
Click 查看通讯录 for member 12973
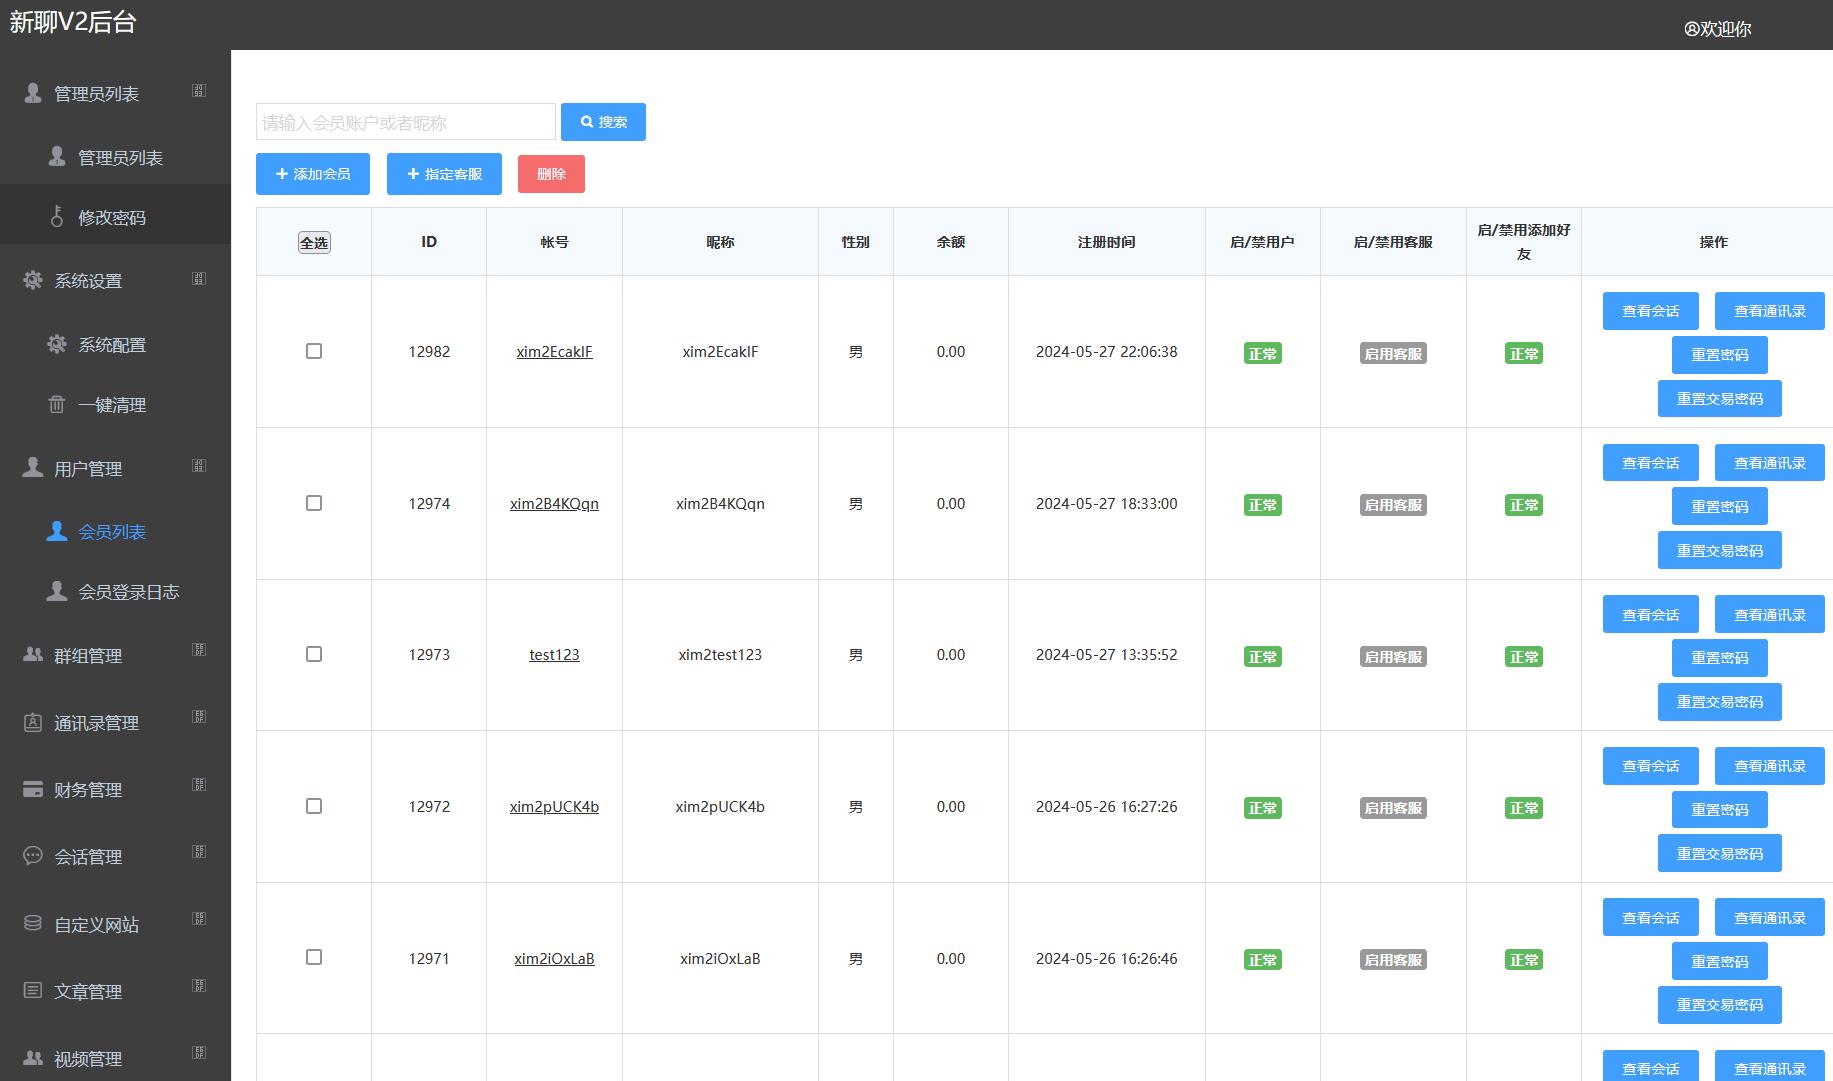tap(1769, 614)
